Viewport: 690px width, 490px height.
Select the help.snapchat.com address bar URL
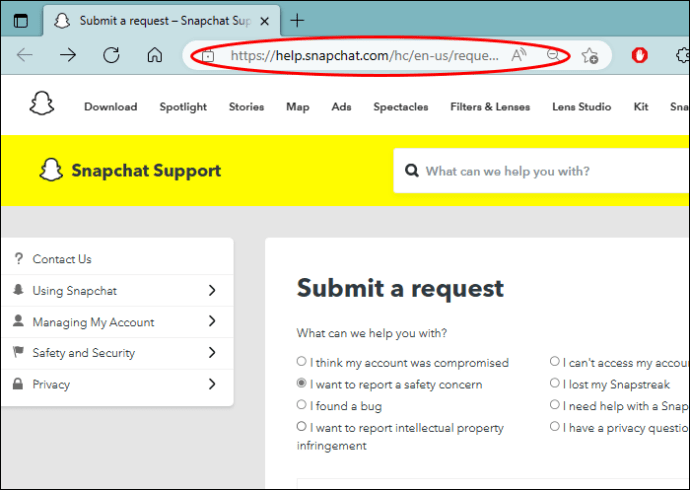click(x=365, y=56)
